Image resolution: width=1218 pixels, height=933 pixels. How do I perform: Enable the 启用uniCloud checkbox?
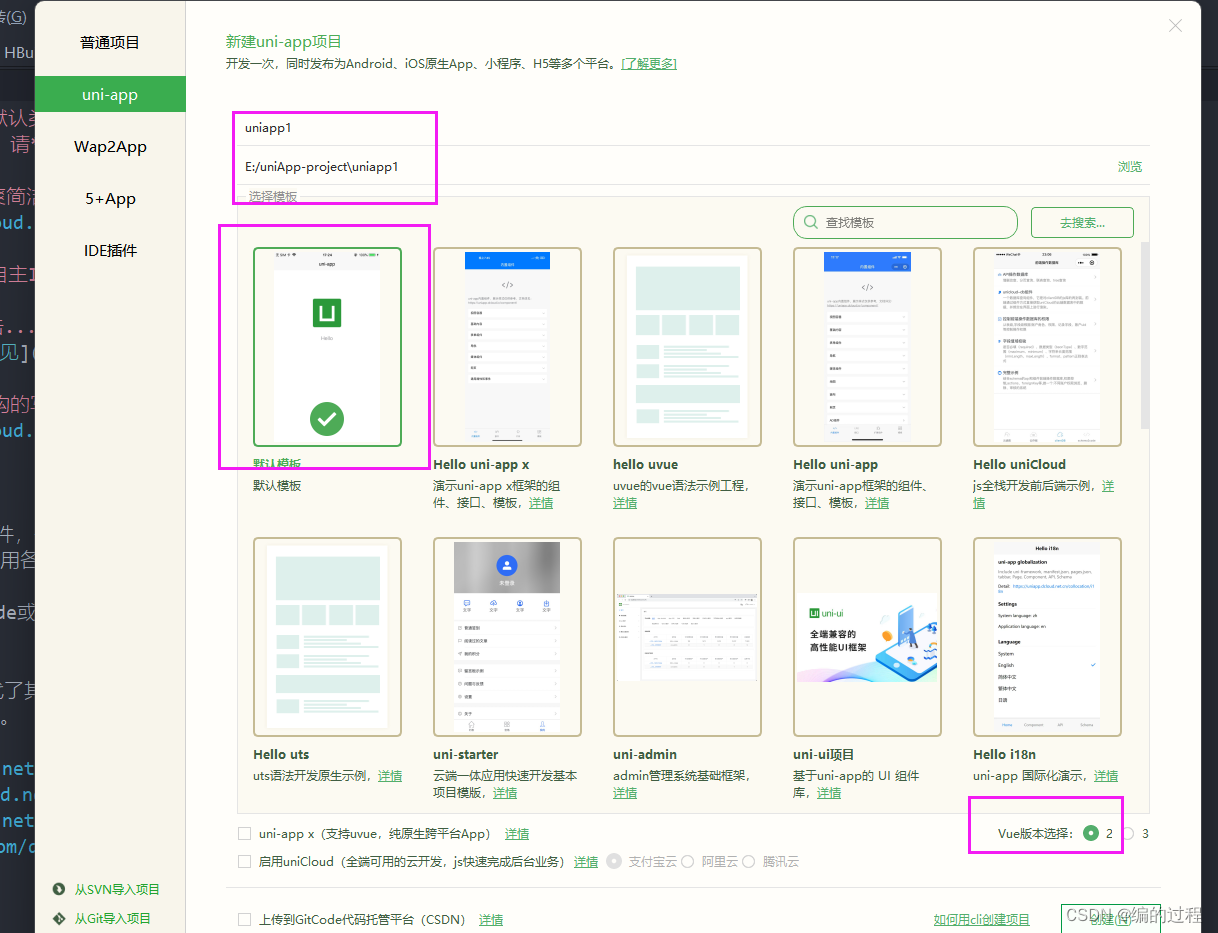245,861
